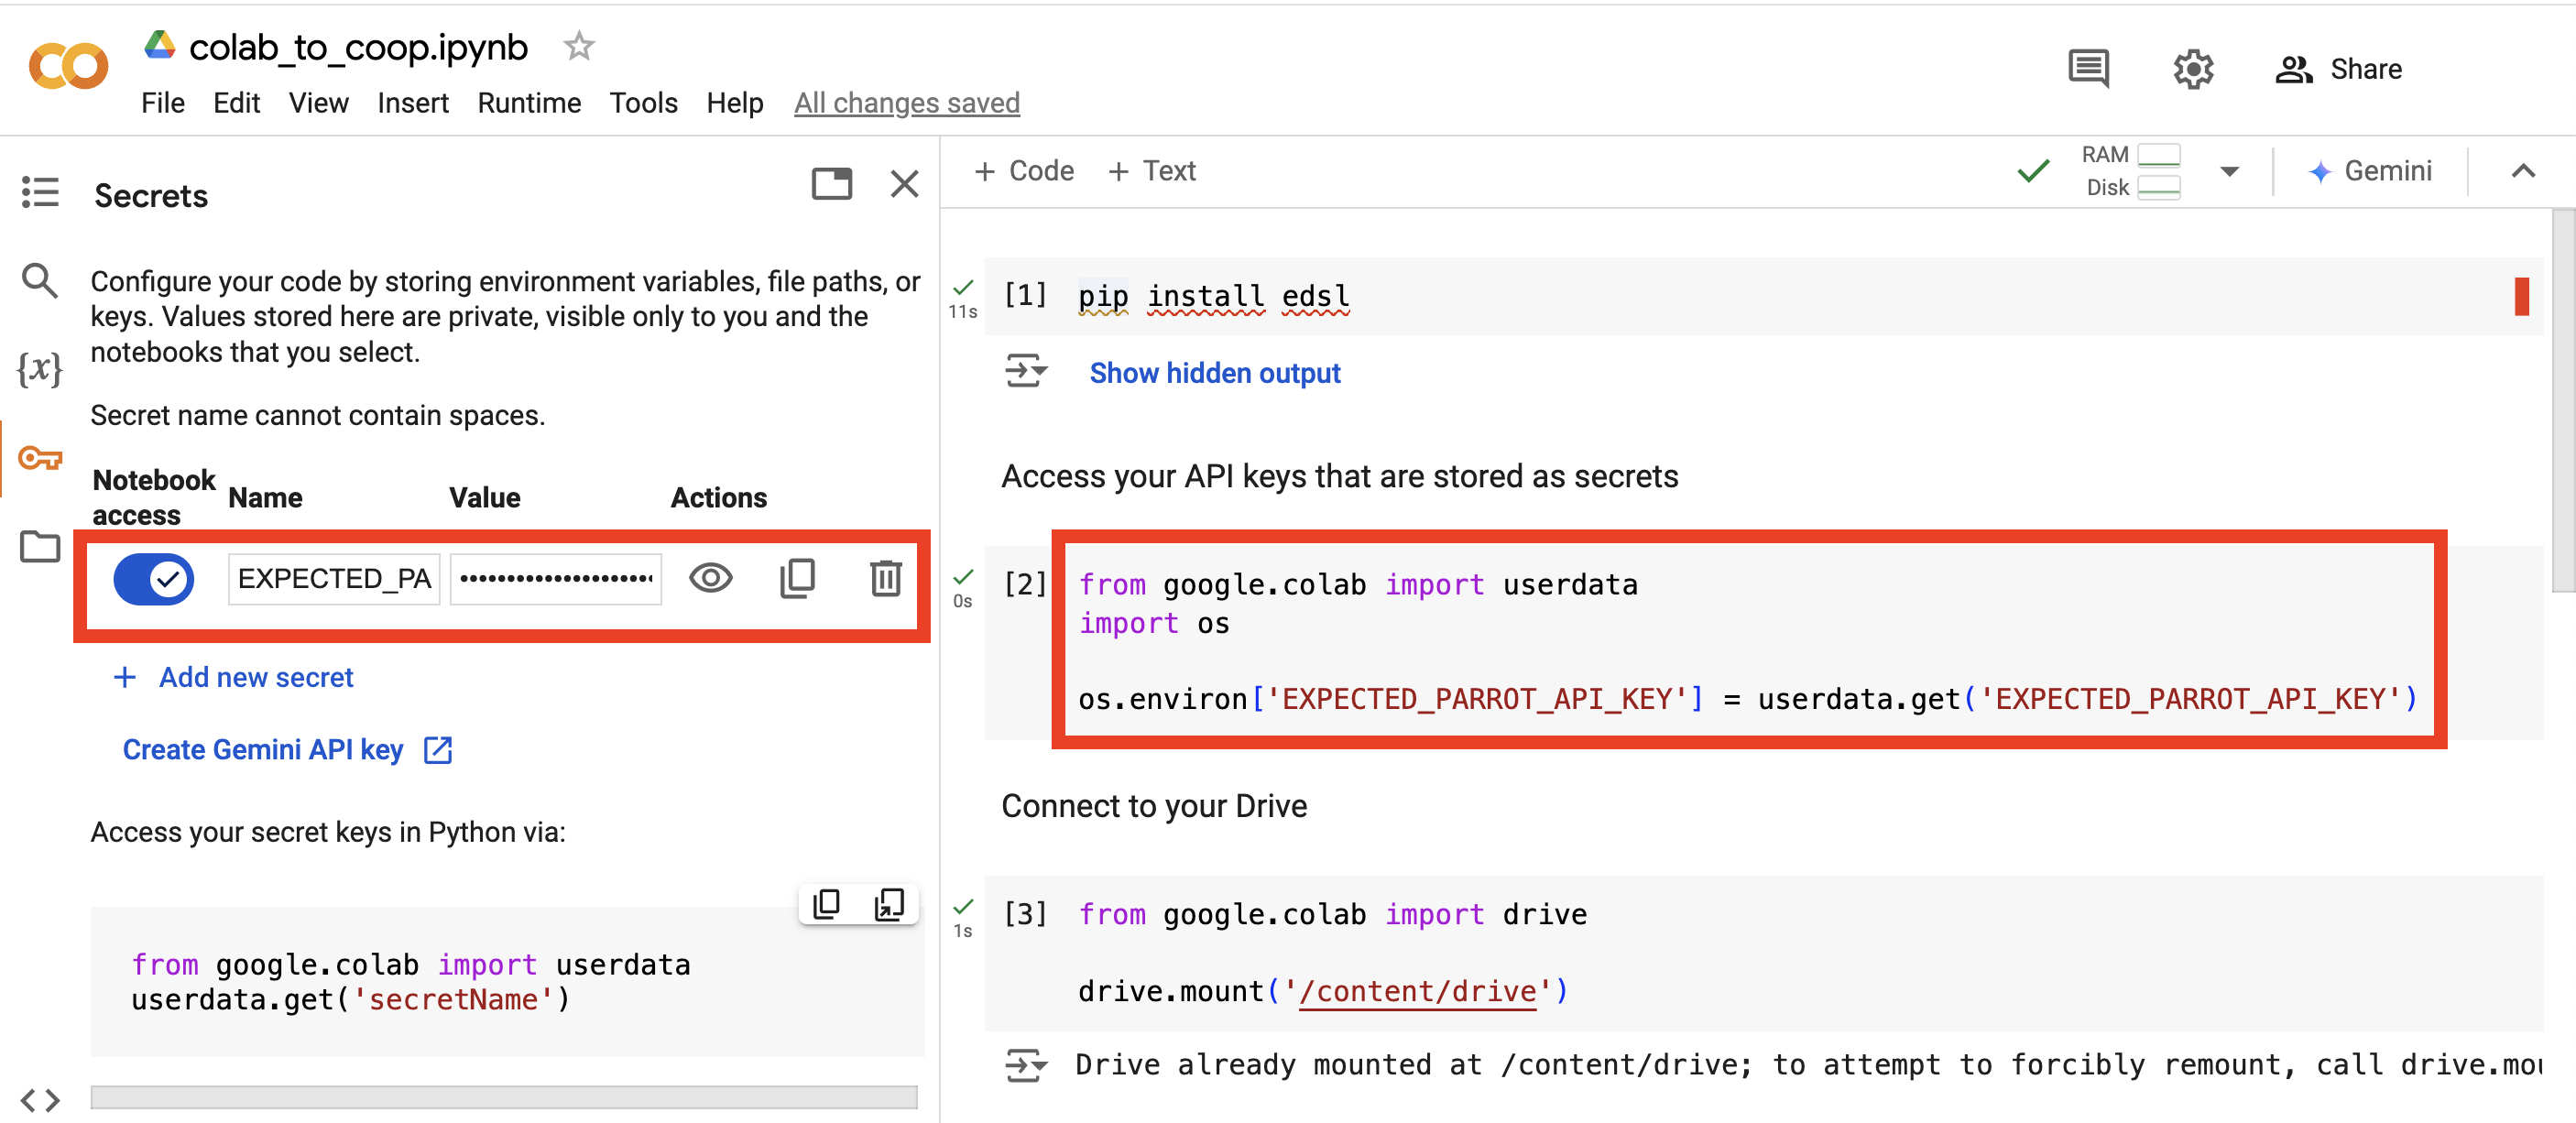
Task: Open the Variables inspector icon
Action: [40, 368]
